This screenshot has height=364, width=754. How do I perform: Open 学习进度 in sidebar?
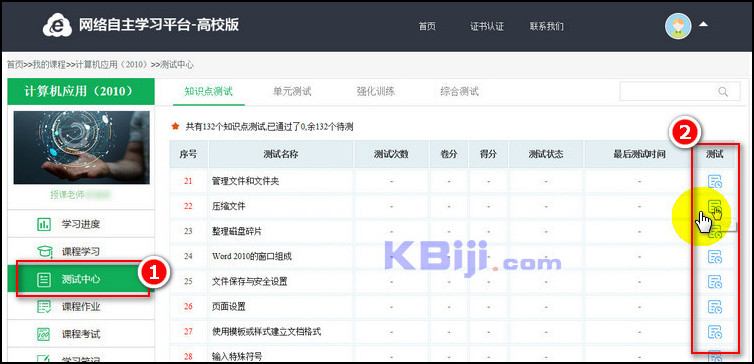(x=81, y=224)
